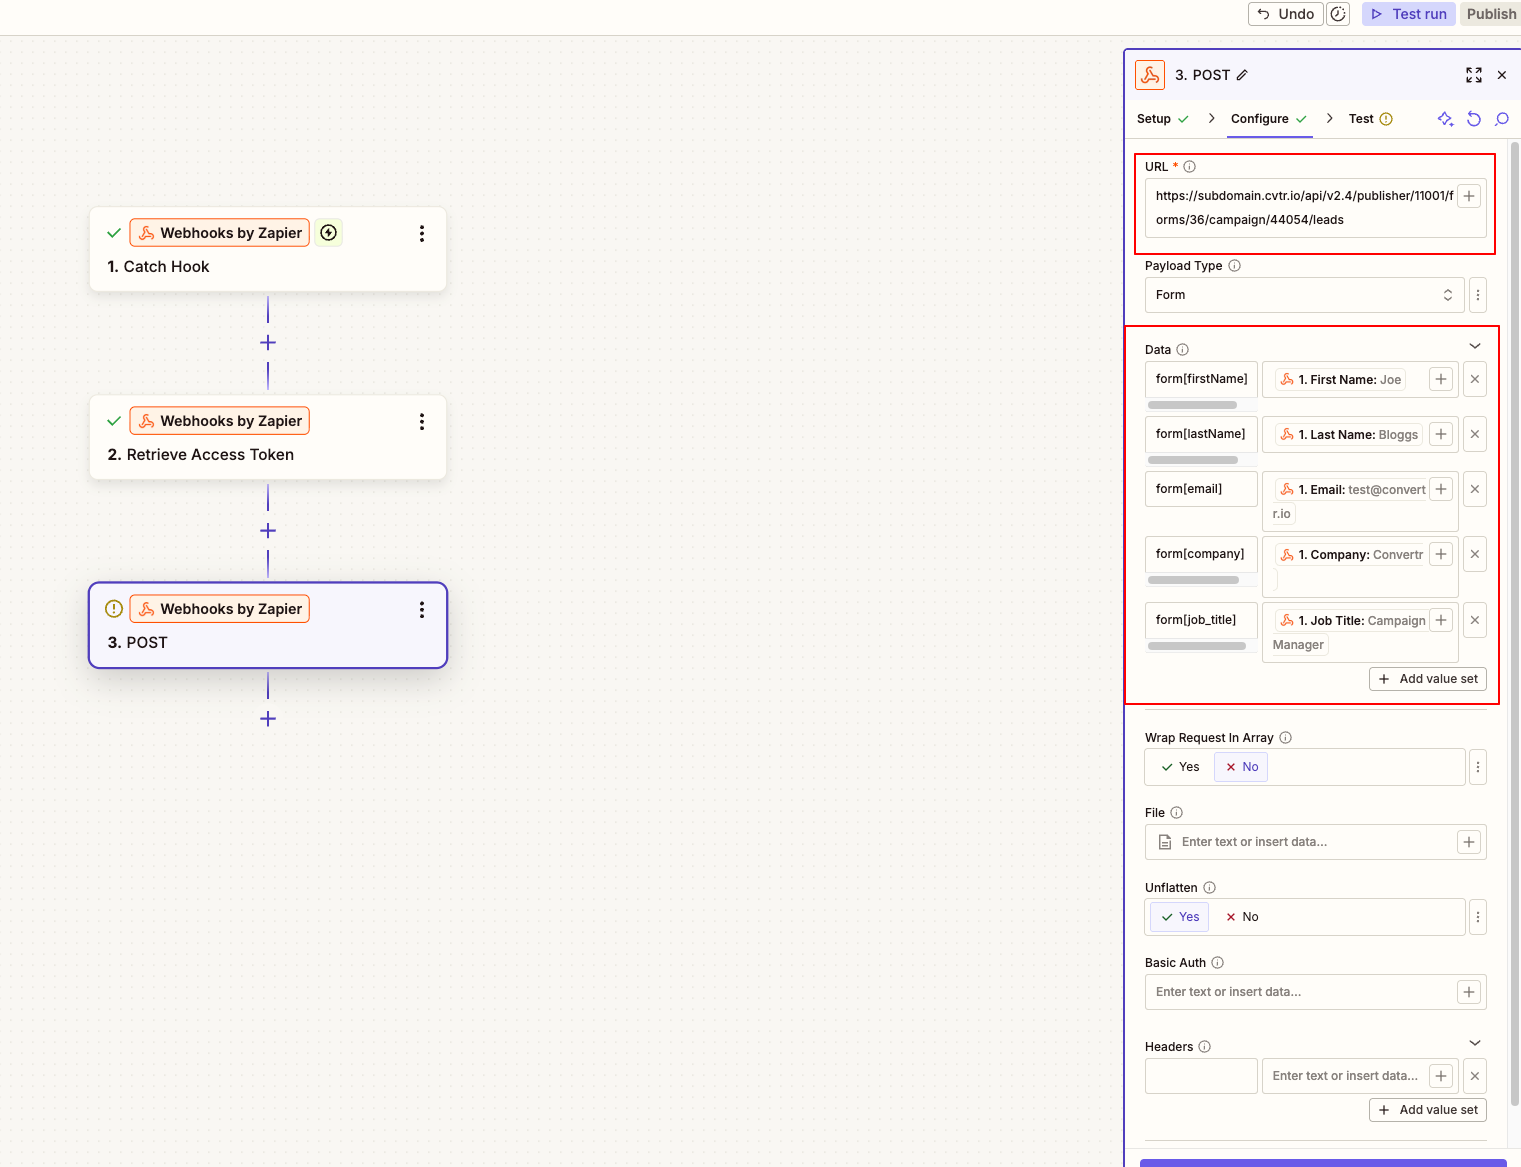Insert data plus in Last Name value

click(x=1441, y=434)
